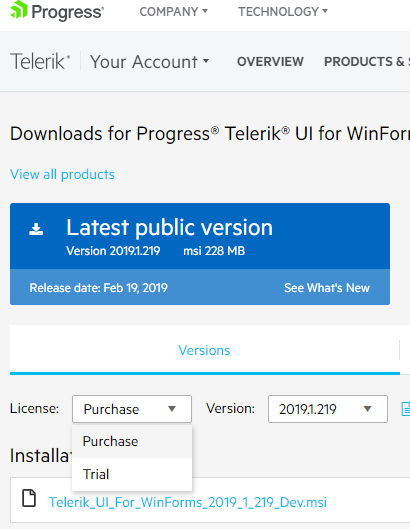
Task: Click the green Progress logo icon
Action: point(19,9)
